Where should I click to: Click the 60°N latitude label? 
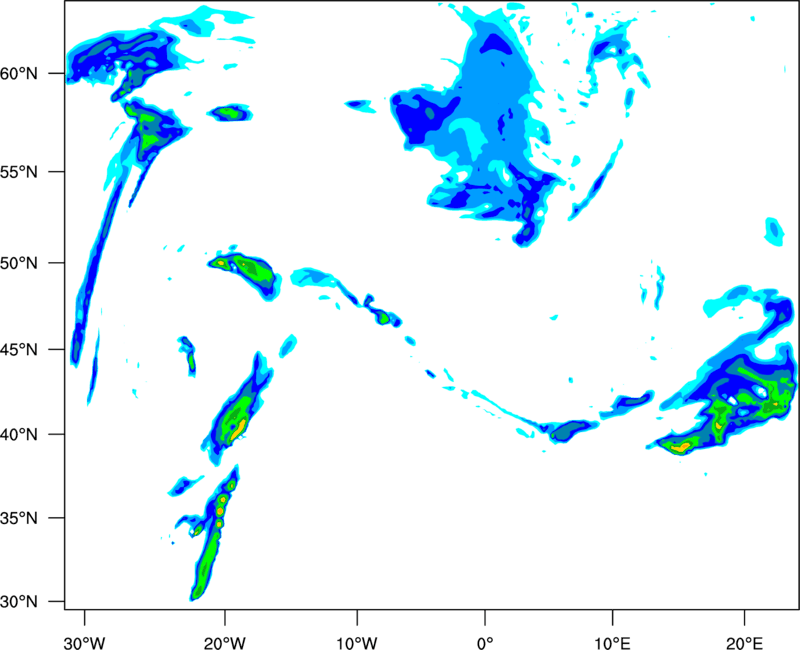[x=19, y=73]
